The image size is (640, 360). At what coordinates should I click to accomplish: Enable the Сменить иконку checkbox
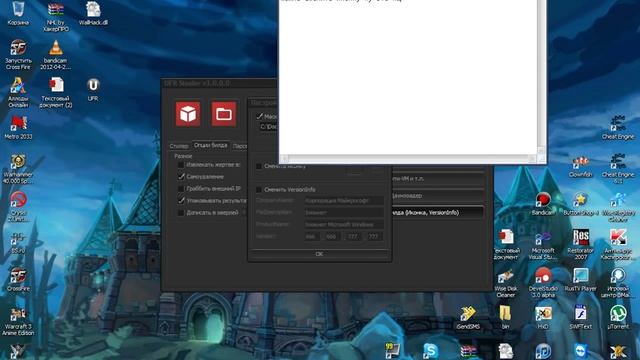[258, 166]
